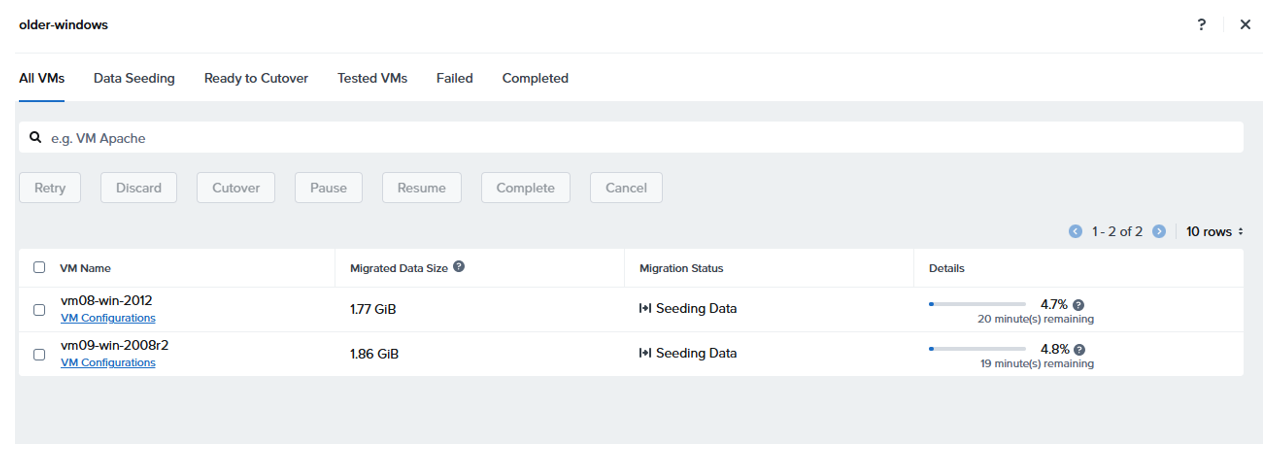Go to previous page arrow
1277x461 pixels.
[x=1076, y=232]
